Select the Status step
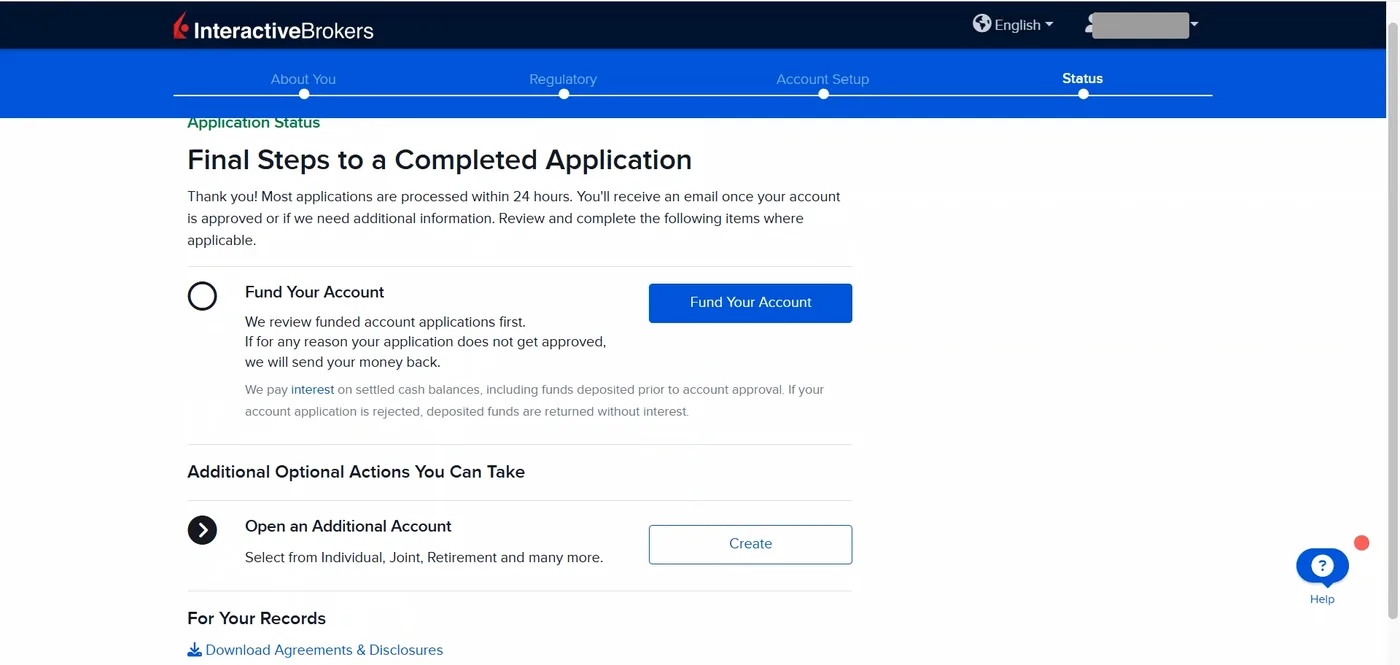This screenshot has width=1400, height=665. point(1082,78)
